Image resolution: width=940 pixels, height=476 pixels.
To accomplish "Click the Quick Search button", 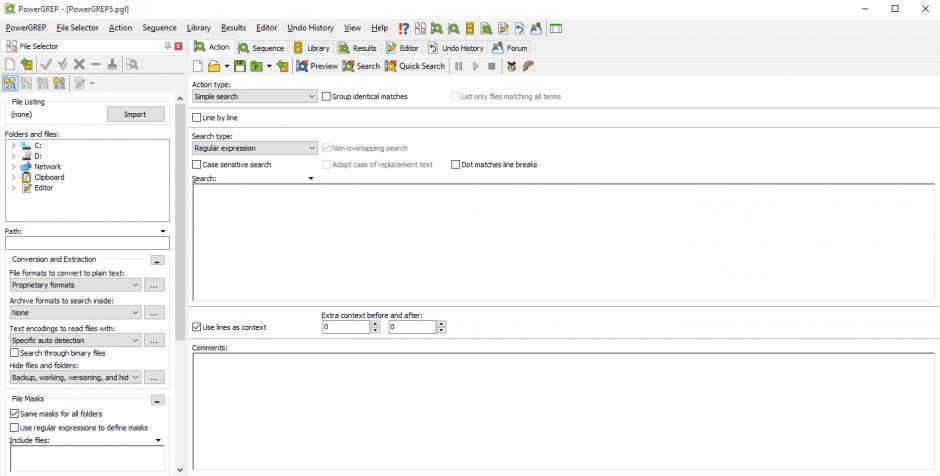I will [415, 66].
